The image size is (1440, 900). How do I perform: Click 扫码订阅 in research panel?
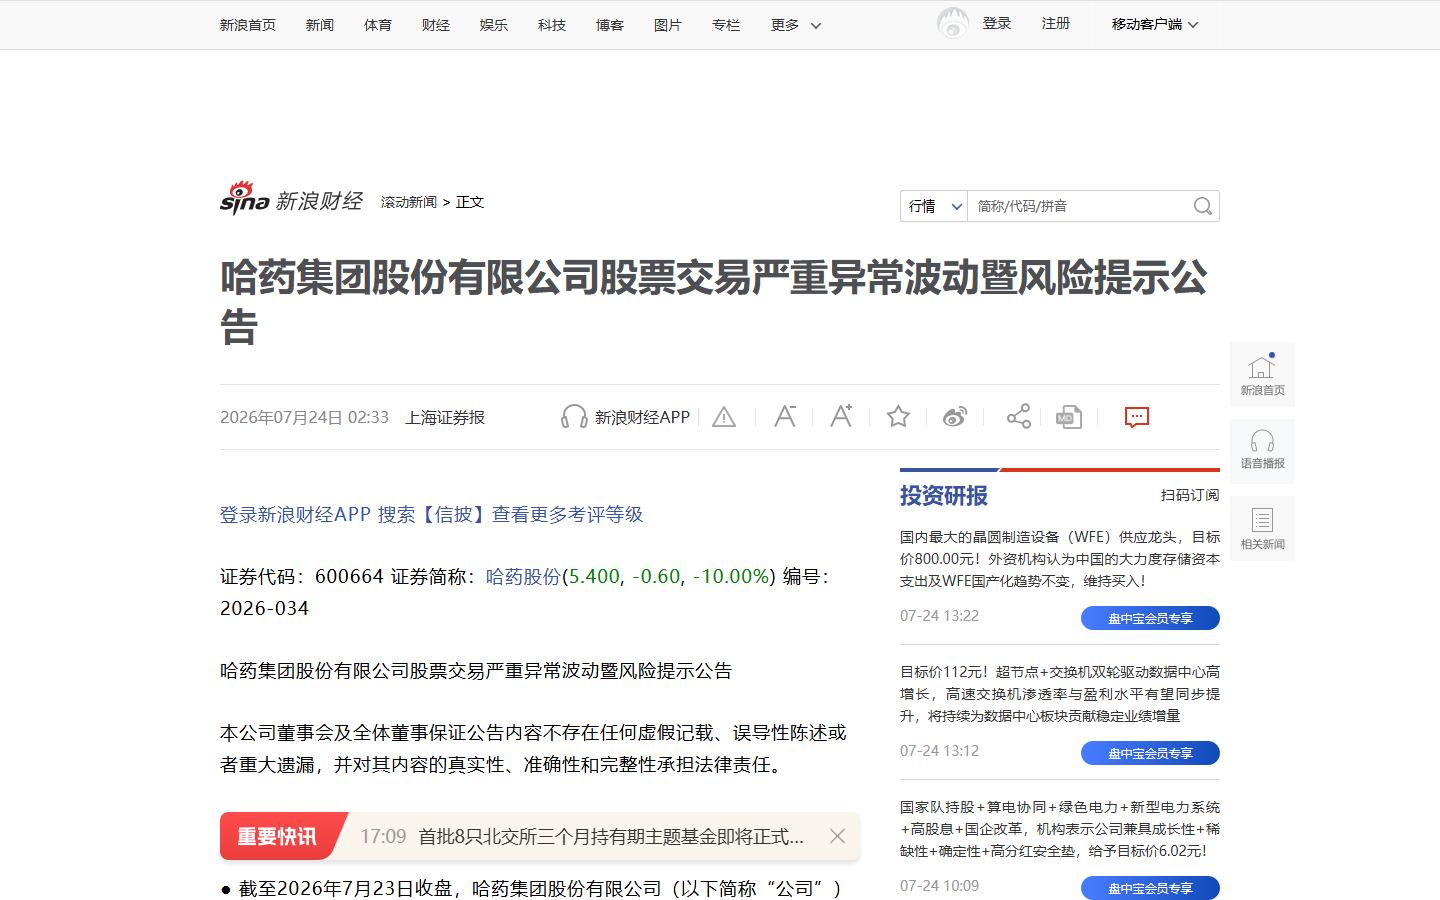click(1190, 495)
